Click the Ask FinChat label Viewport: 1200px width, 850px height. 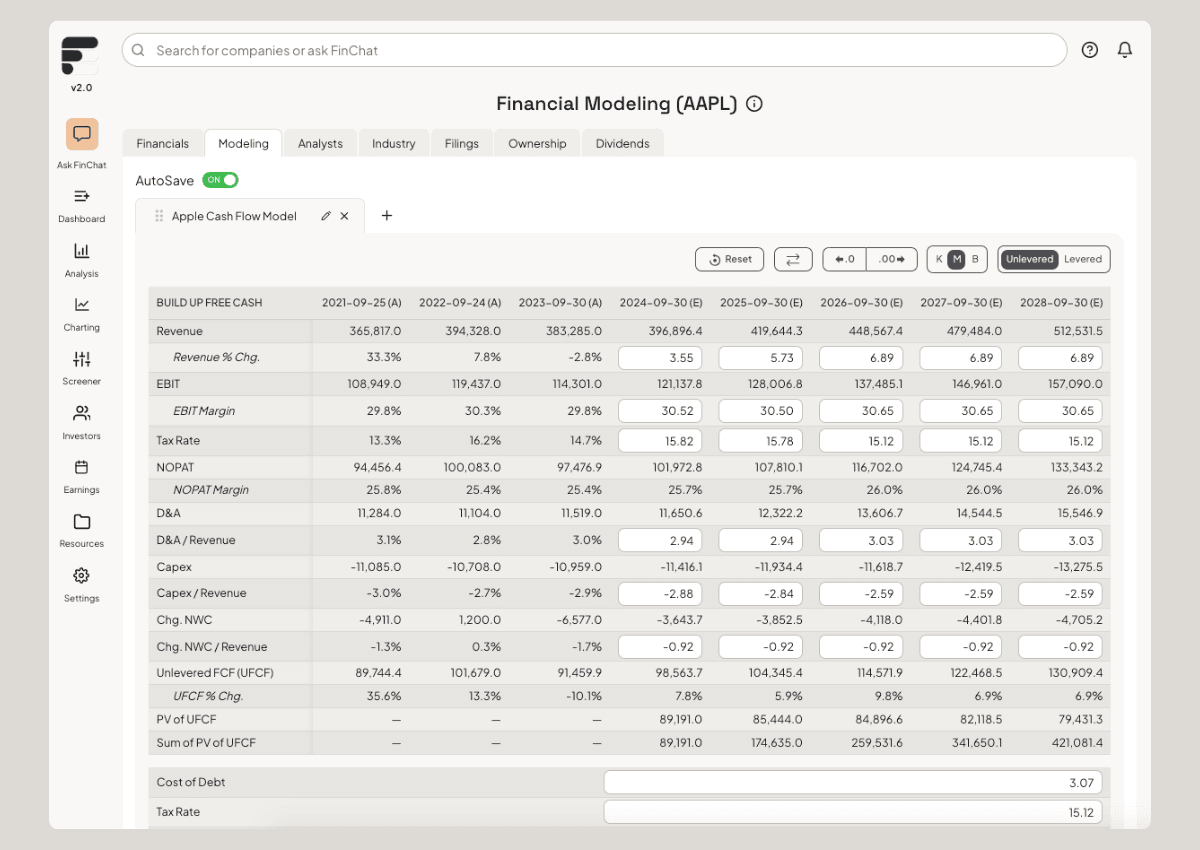(82, 165)
